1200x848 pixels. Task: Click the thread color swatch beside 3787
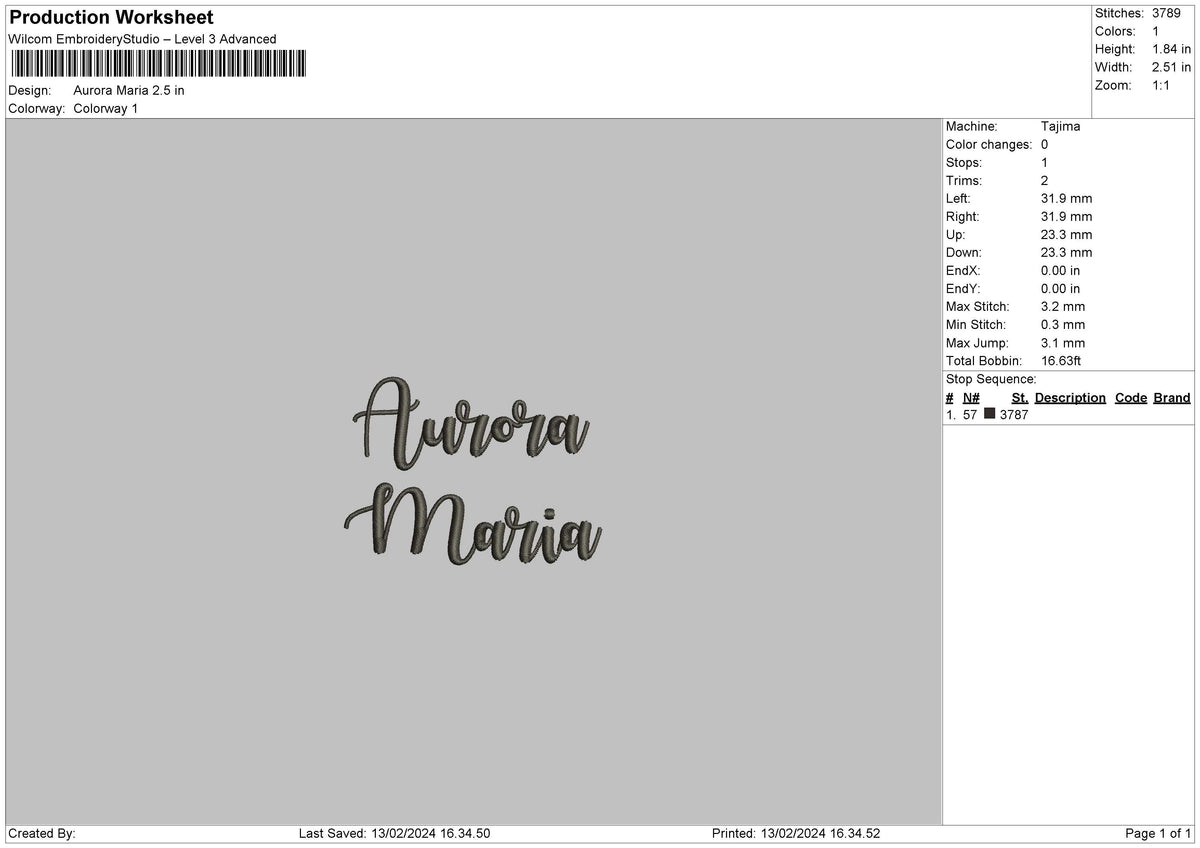pos(989,414)
